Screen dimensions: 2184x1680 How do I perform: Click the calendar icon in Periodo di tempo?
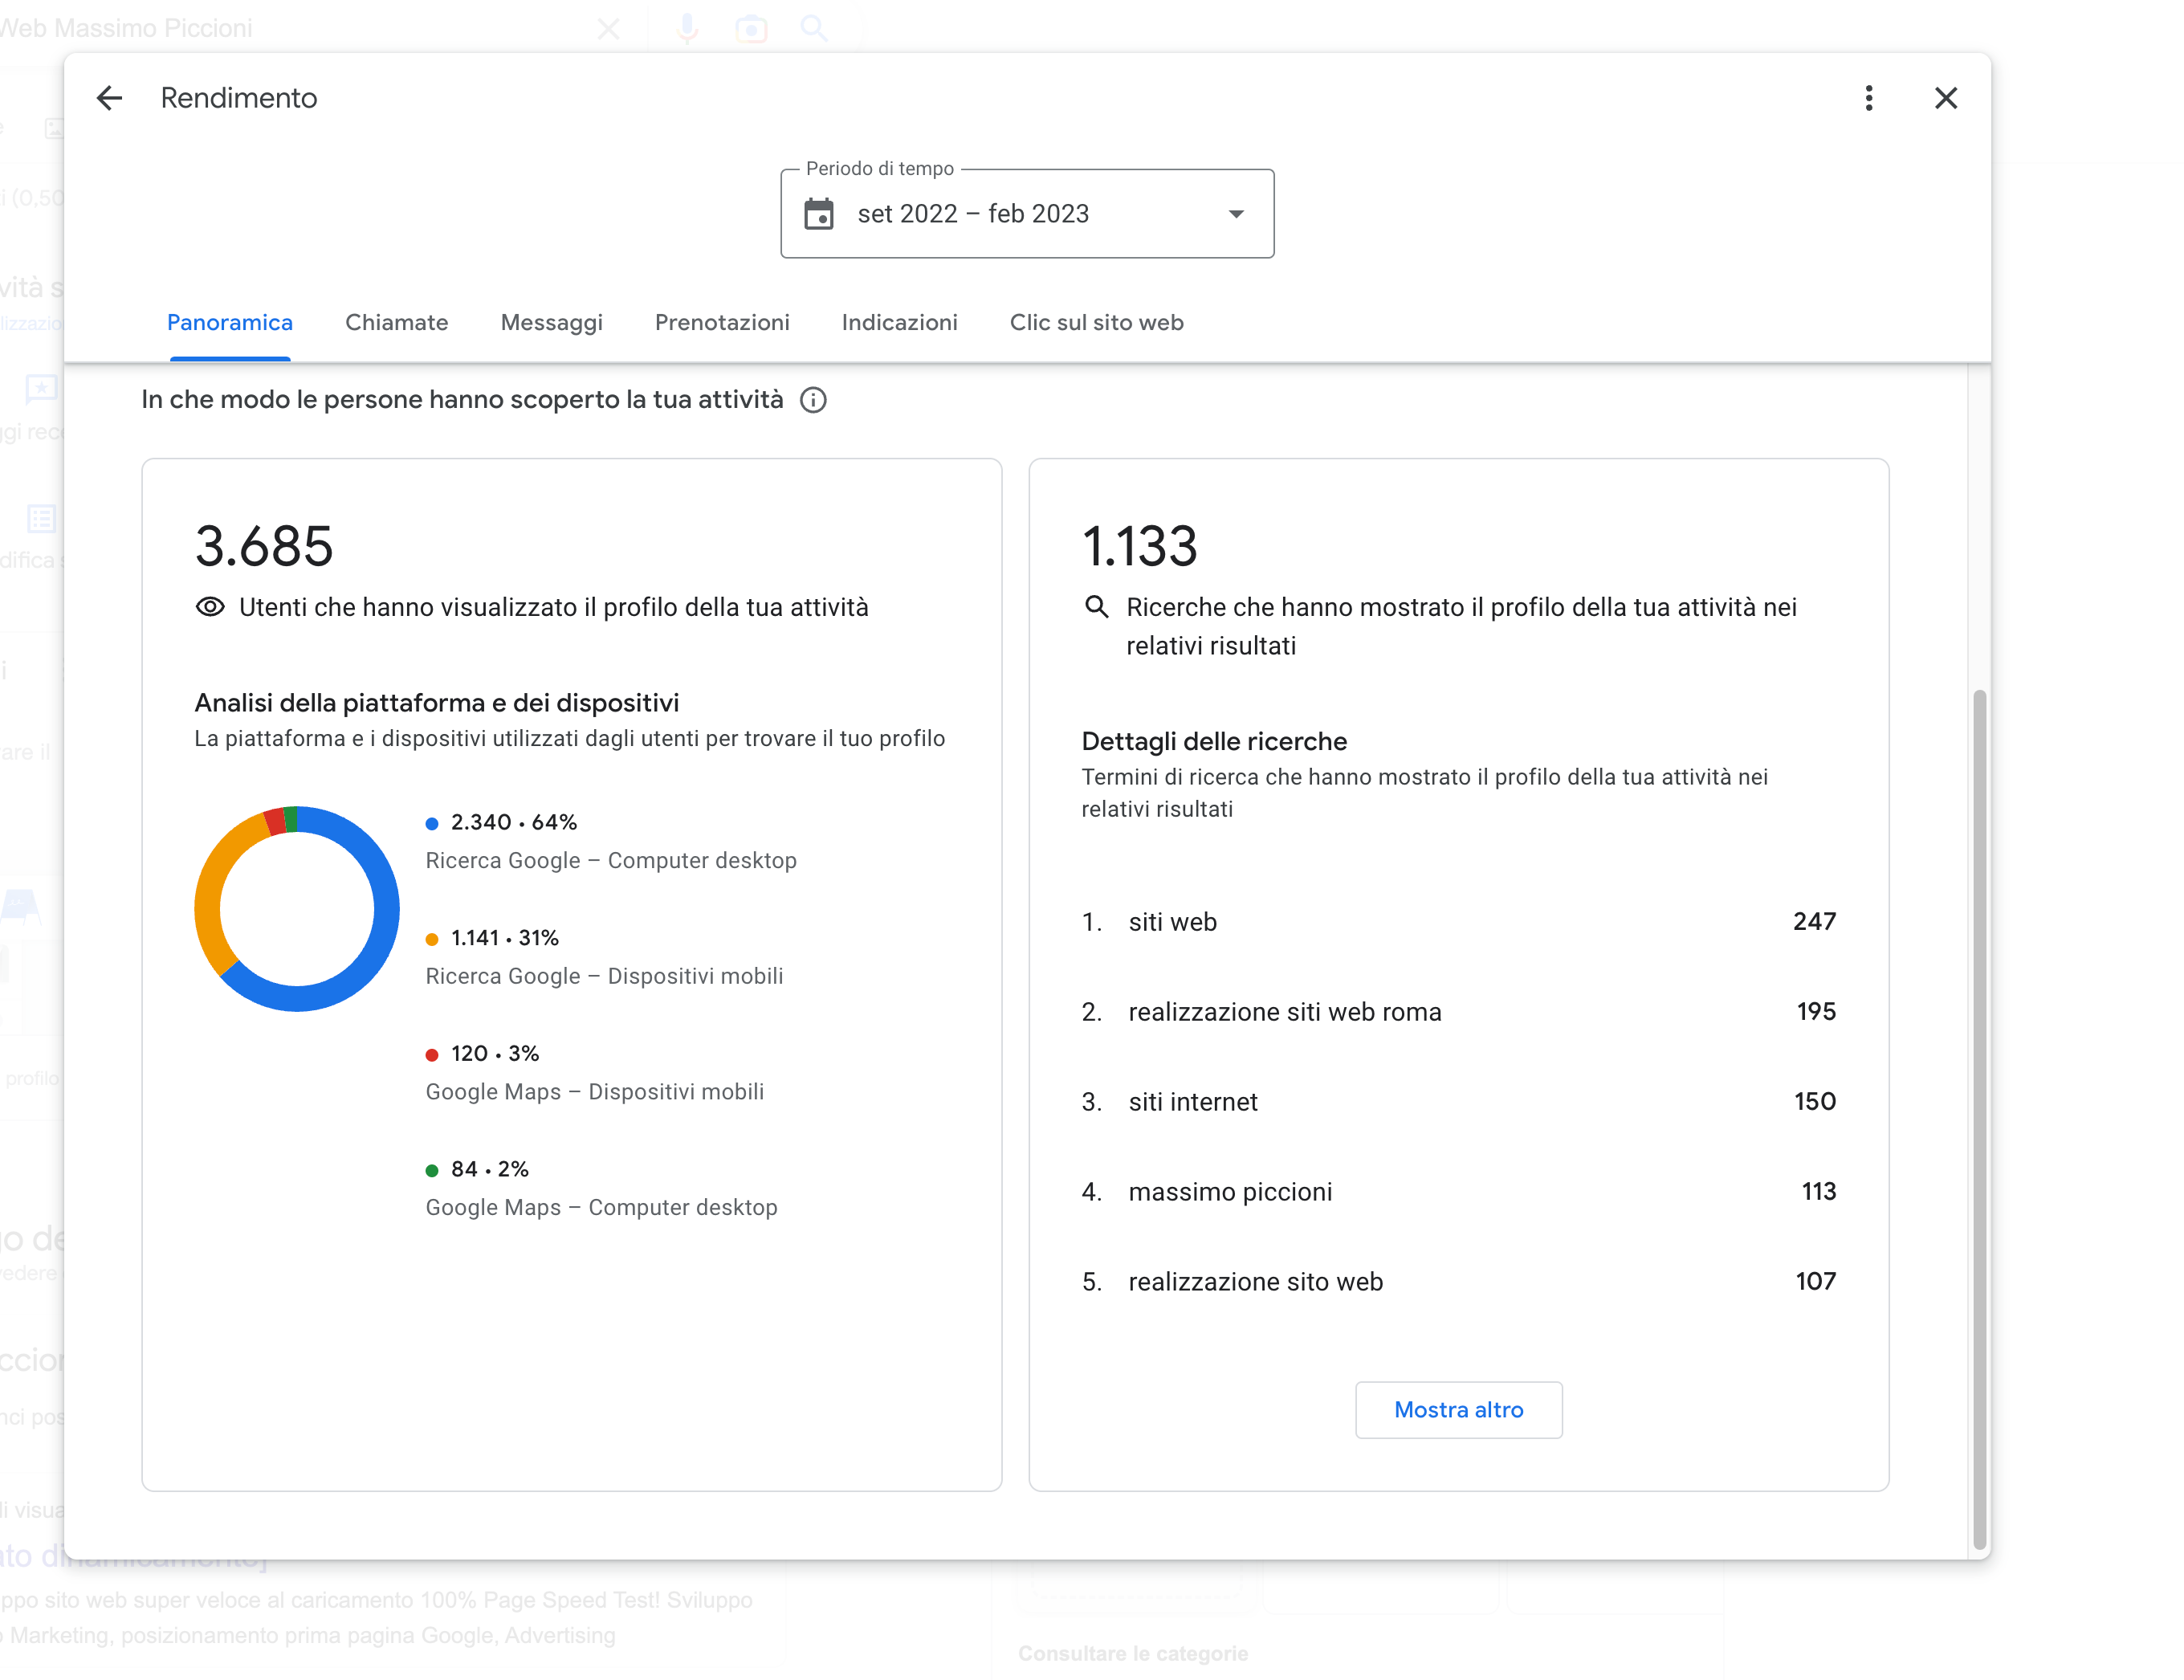[818, 214]
